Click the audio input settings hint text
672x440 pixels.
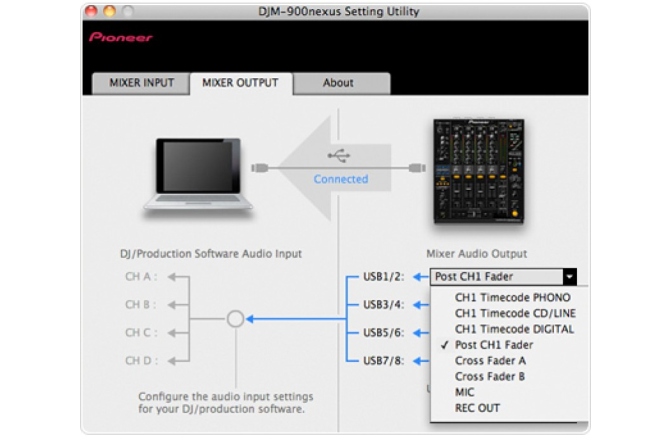pos(226,403)
